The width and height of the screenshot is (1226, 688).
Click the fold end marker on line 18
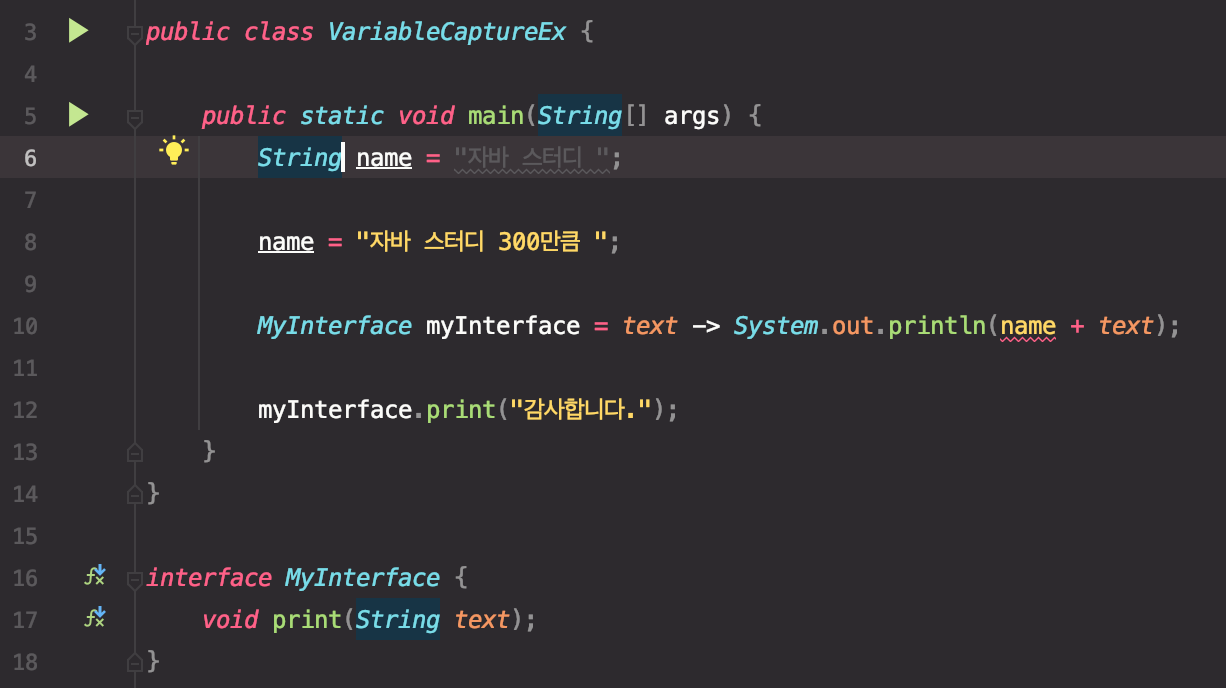point(134,662)
